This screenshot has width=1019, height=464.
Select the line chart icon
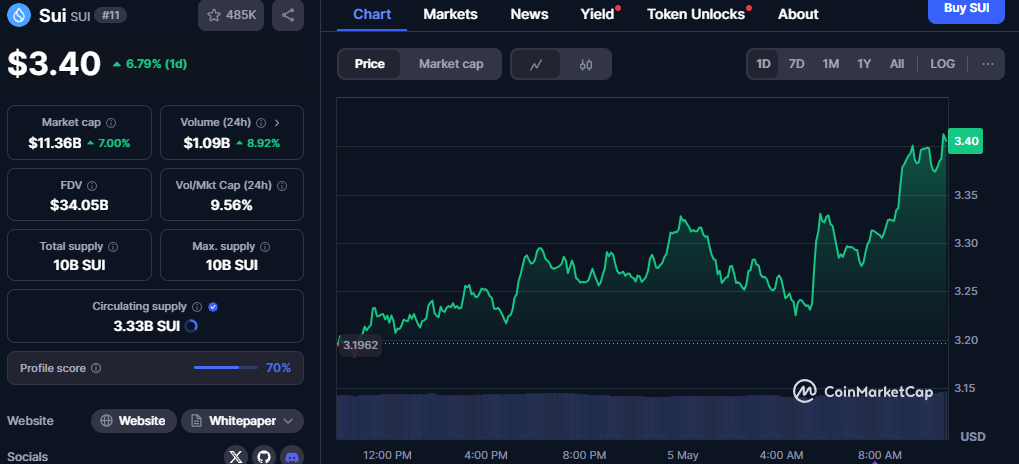click(x=536, y=64)
